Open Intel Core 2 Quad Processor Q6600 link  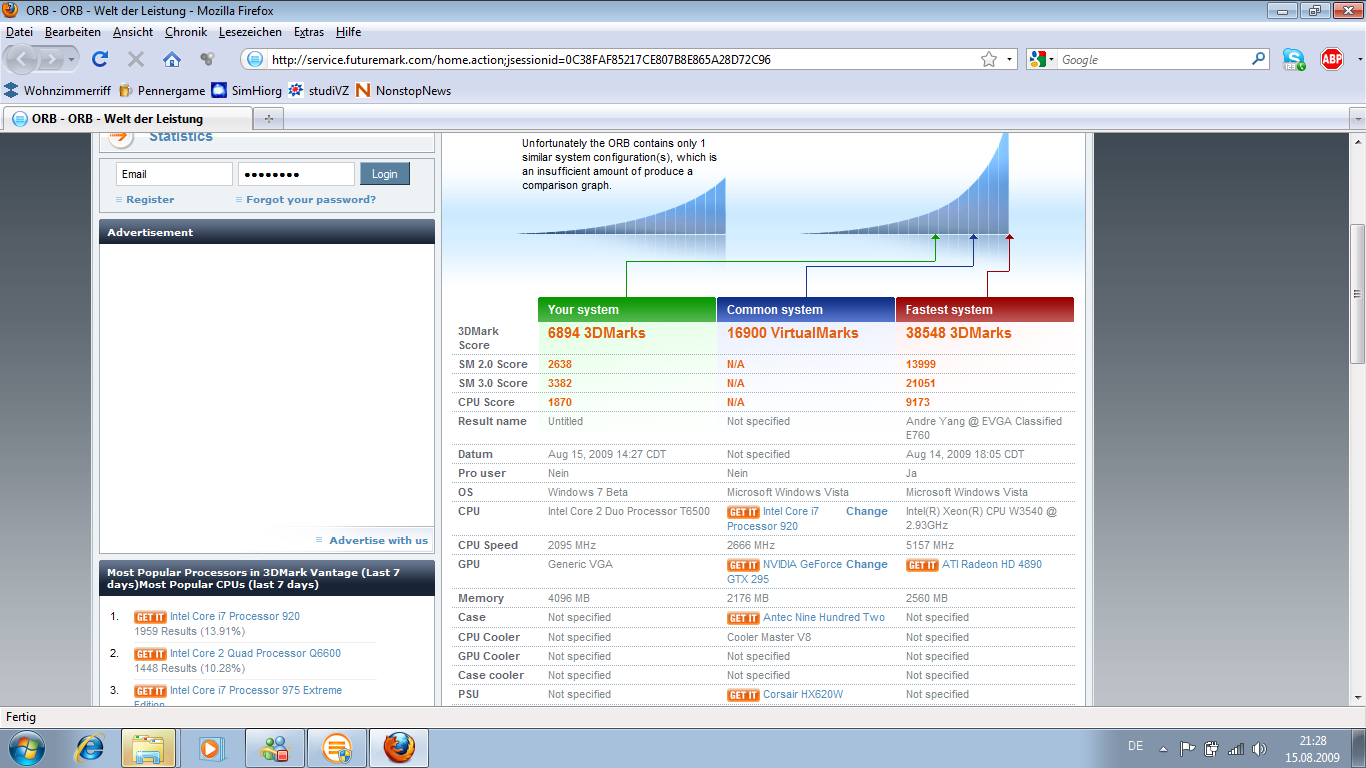(x=255, y=654)
